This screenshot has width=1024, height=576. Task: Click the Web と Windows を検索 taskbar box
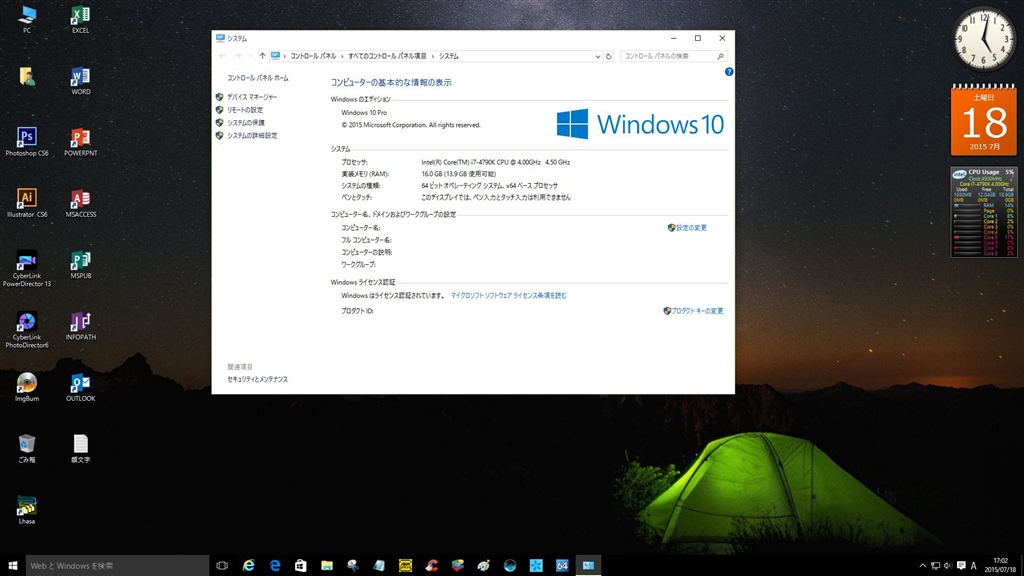pyautogui.click(x=118, y=566)
